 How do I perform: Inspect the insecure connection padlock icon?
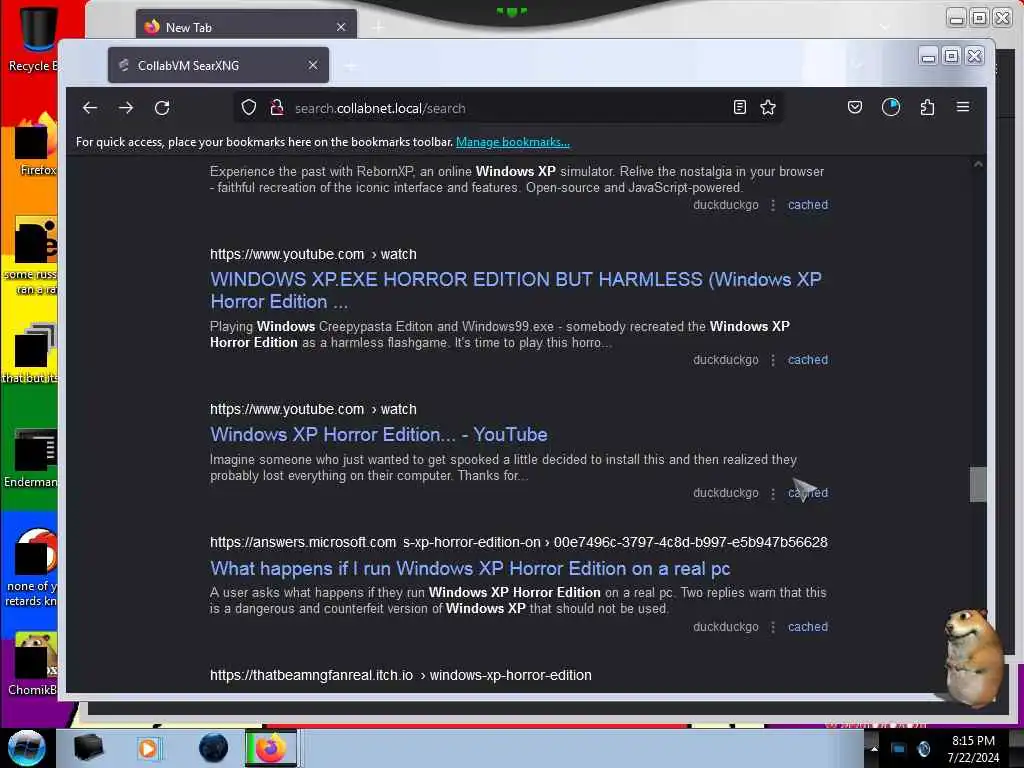pos(277,108)
